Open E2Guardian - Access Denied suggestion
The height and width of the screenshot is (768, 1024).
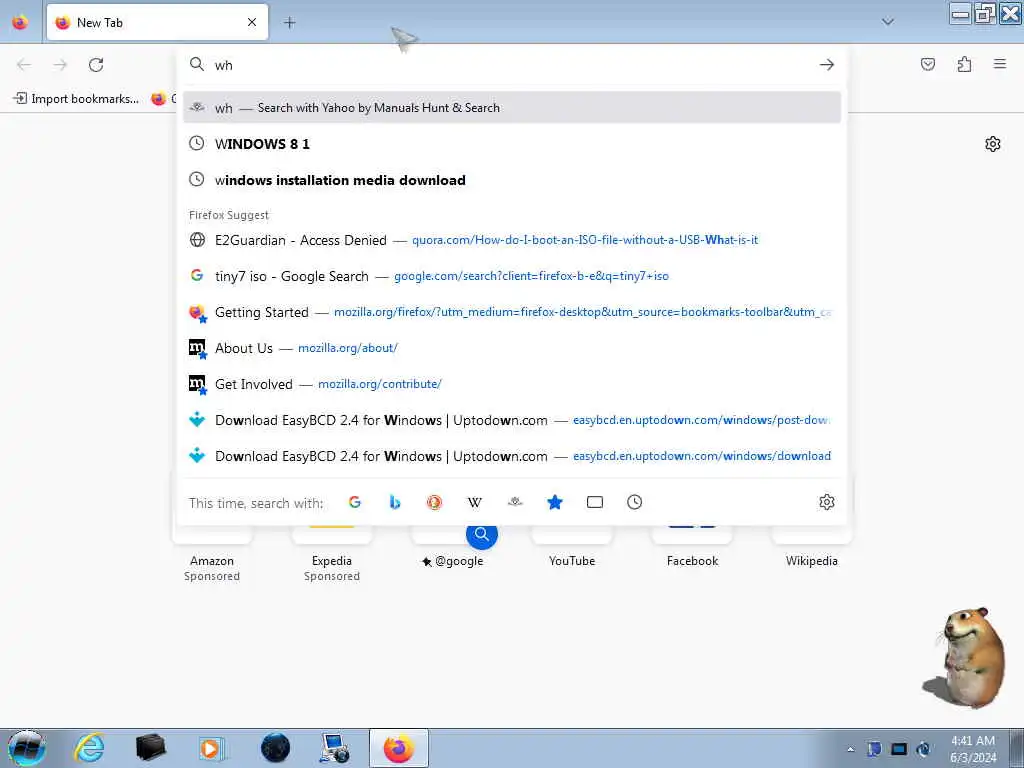(512, 240)
